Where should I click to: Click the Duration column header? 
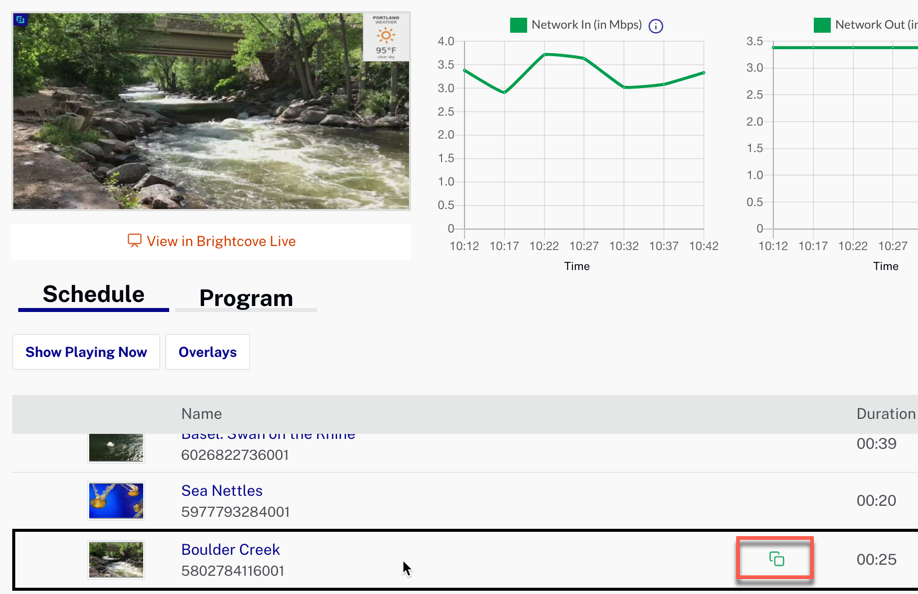[886, 414]
